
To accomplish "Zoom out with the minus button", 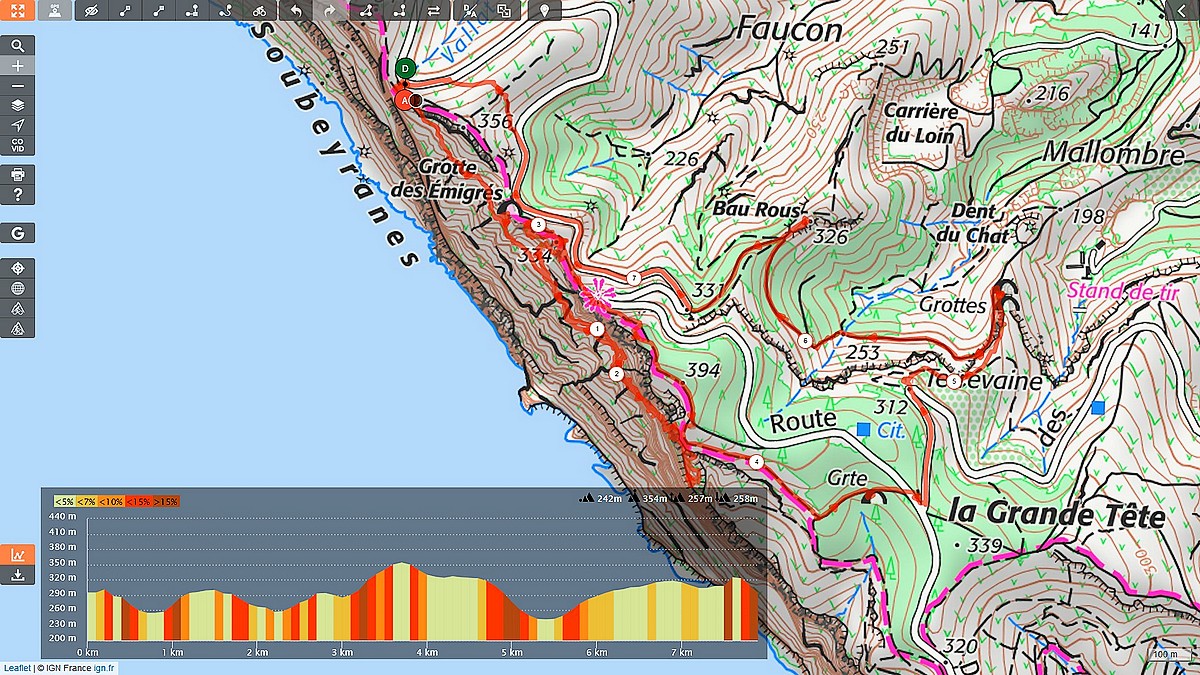I will coord(17,84).
